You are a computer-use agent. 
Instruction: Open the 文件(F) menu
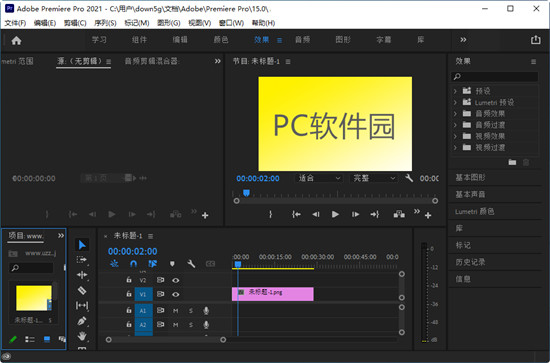pos(15,23)
